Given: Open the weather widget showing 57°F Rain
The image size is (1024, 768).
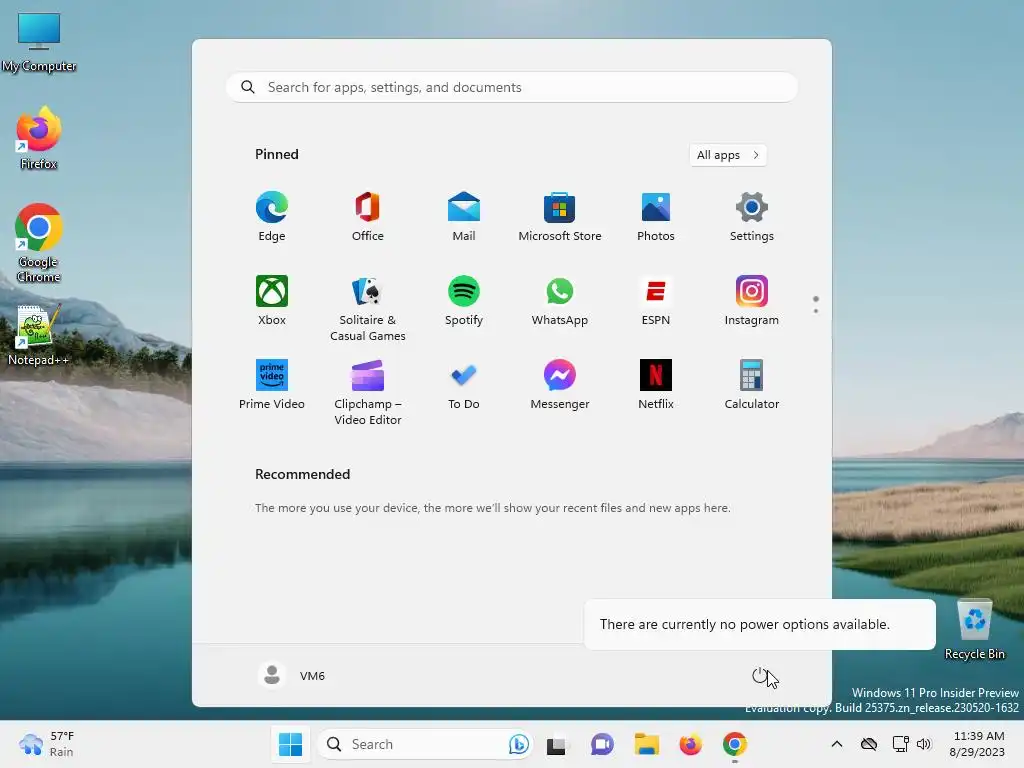Looking at the screenshot, I should pyautogui.click(x=47, y=744).
